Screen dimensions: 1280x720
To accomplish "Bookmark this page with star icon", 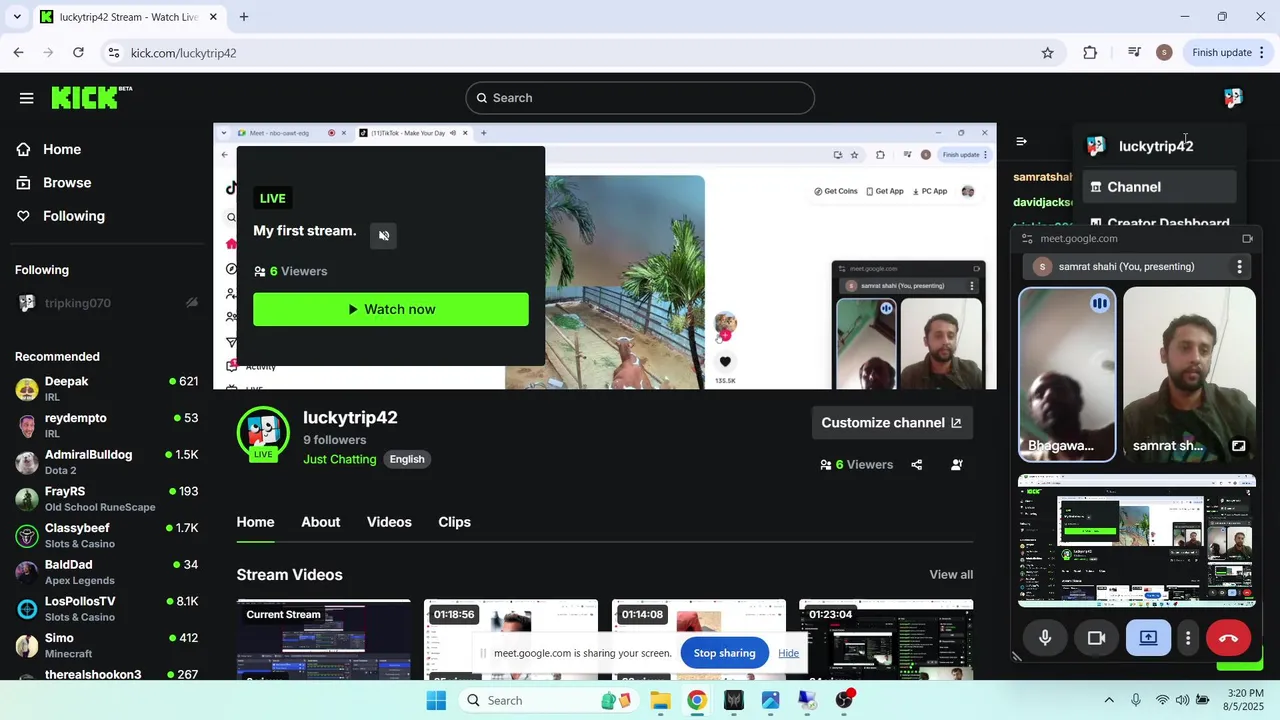I will [1047, 53].
